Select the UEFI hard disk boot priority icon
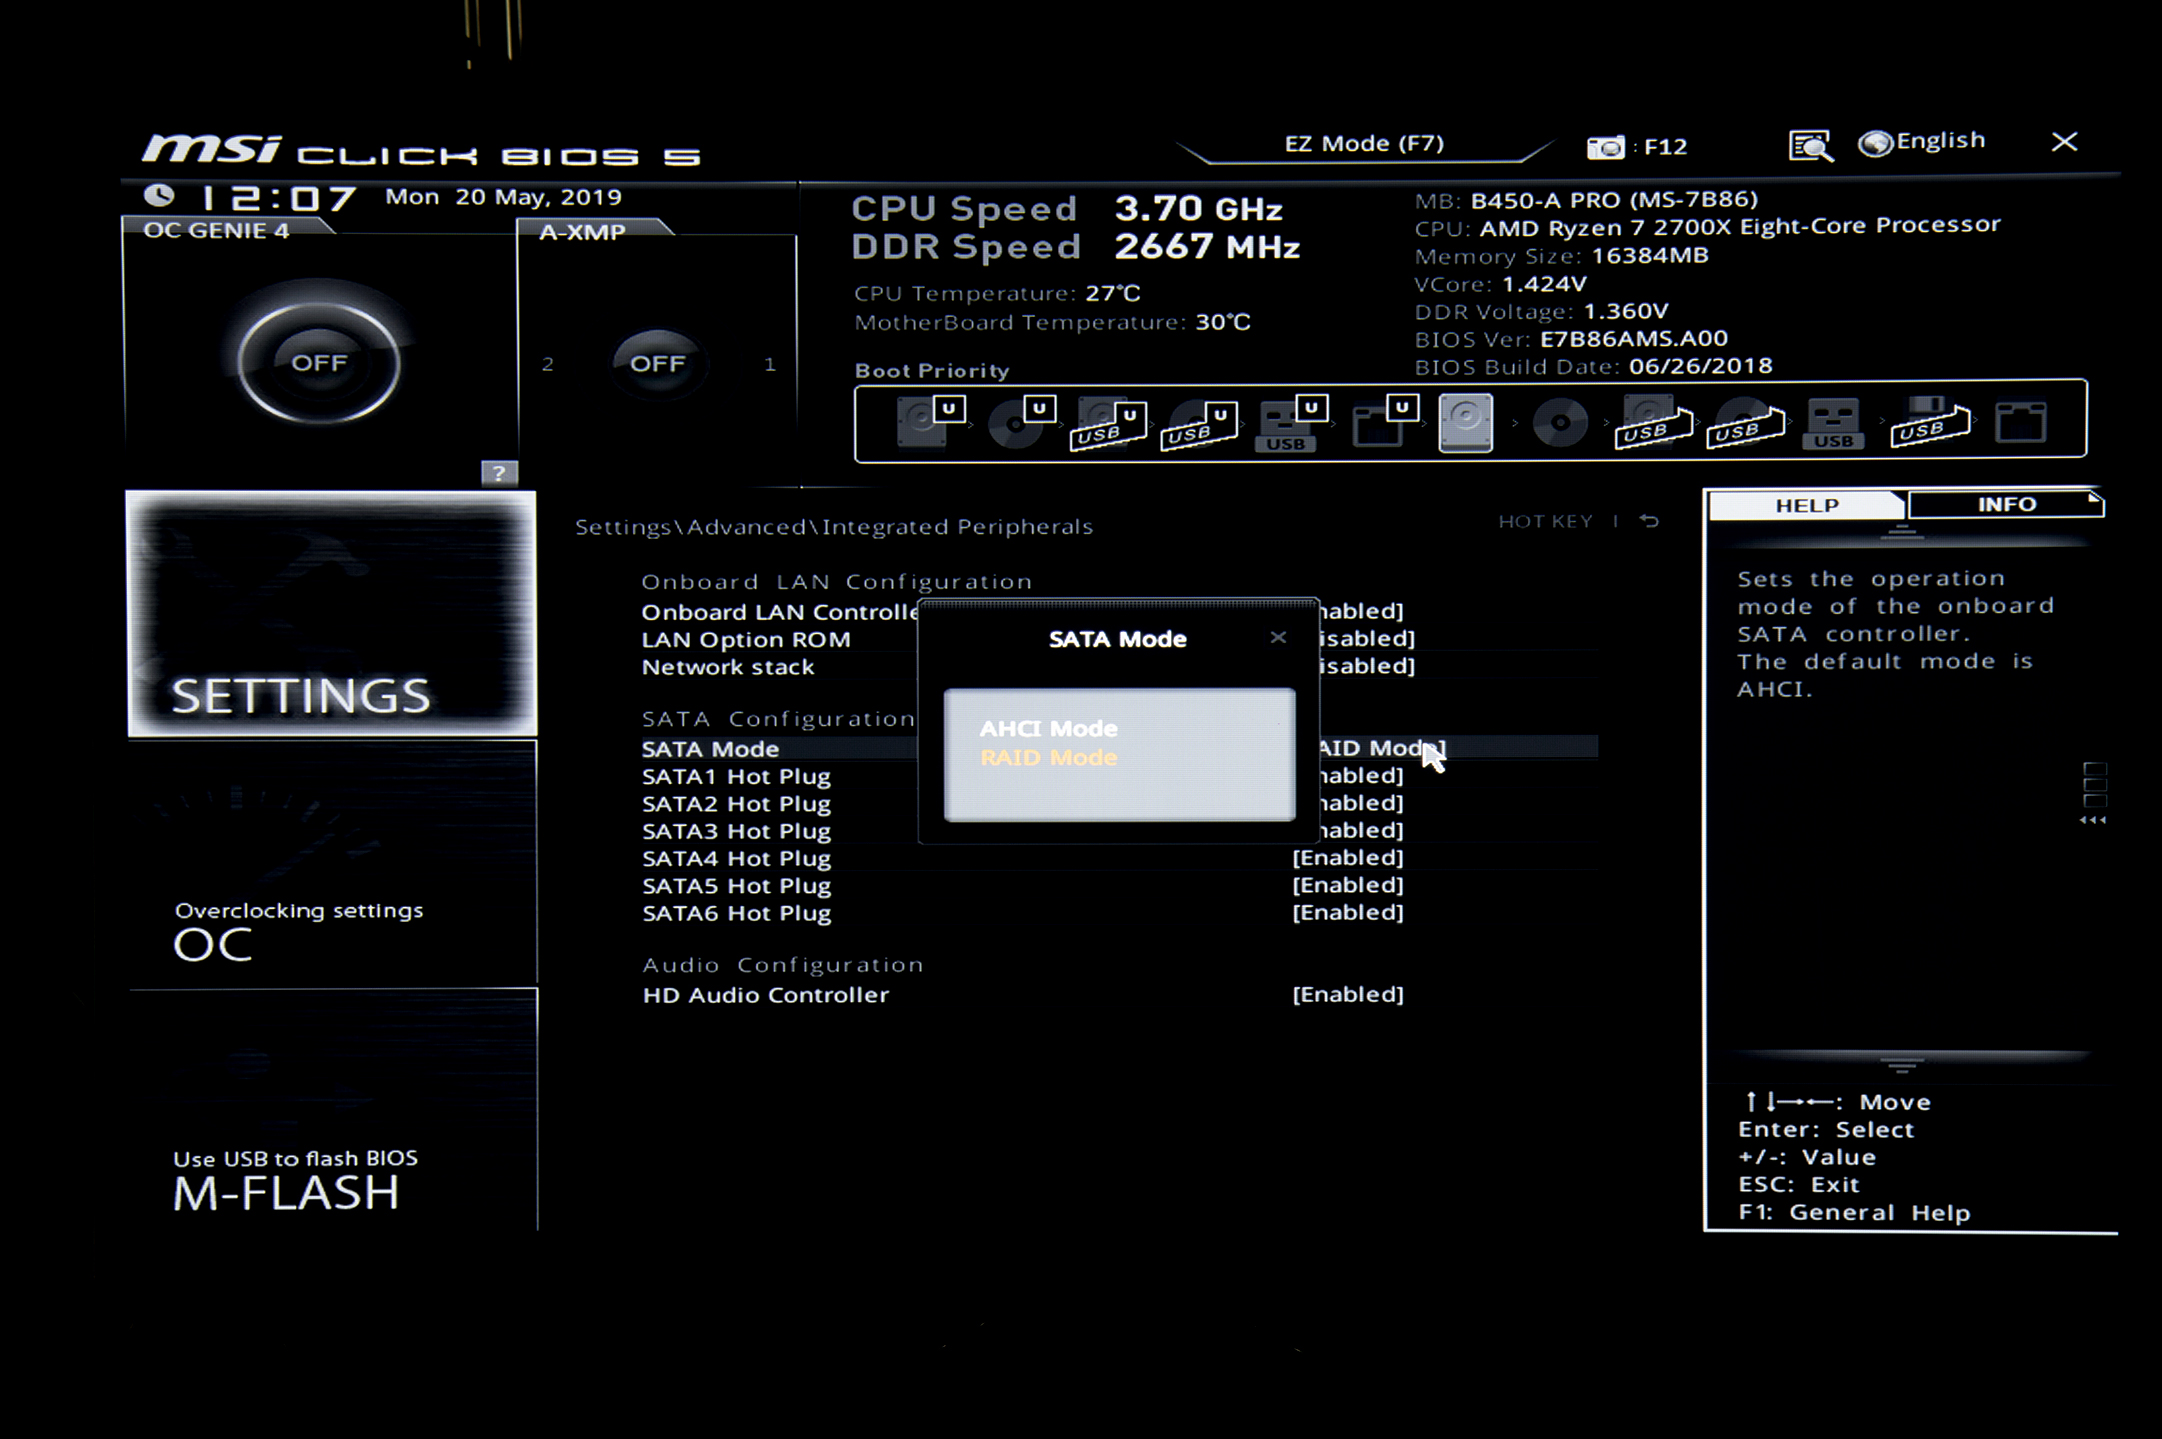The image size is (2162, 1439). (930, 421)
